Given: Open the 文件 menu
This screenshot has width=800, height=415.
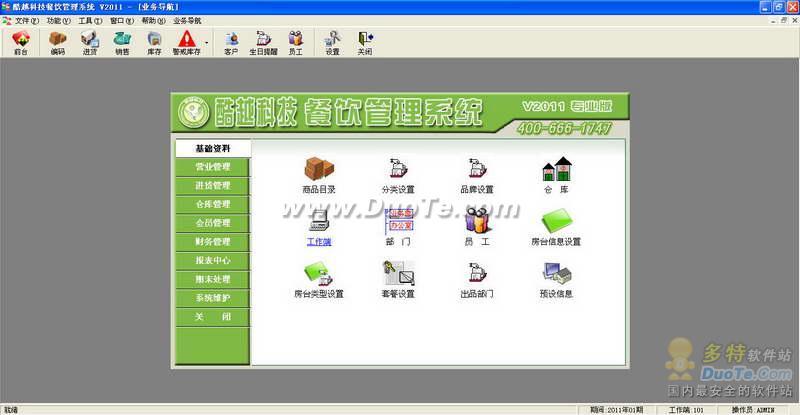Looking at the screenshot, I should (x=27, y=21).
